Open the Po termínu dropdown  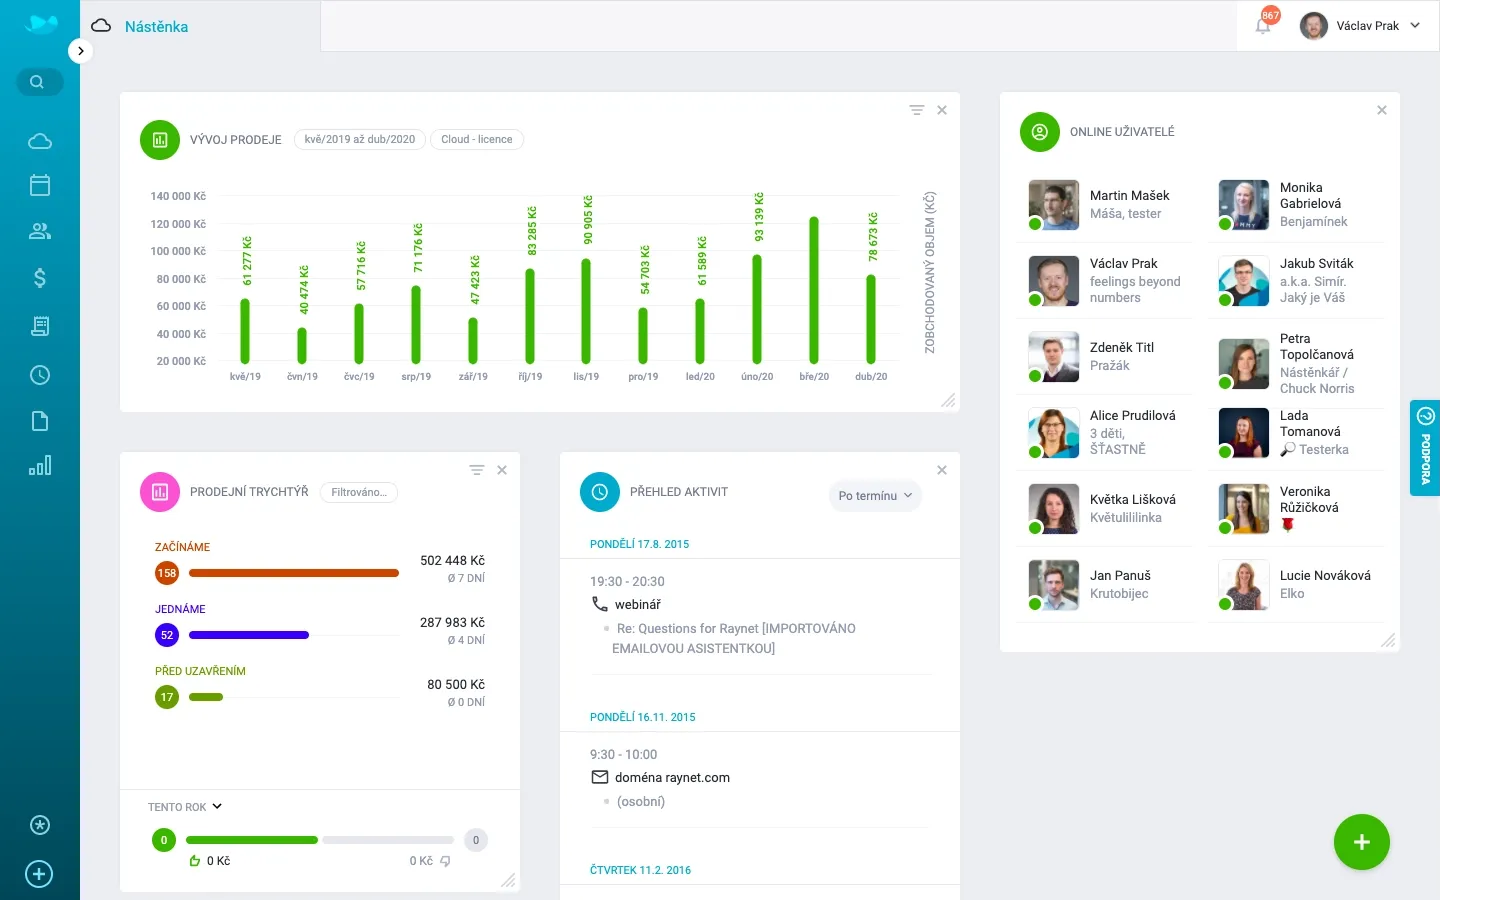point(875,496)
